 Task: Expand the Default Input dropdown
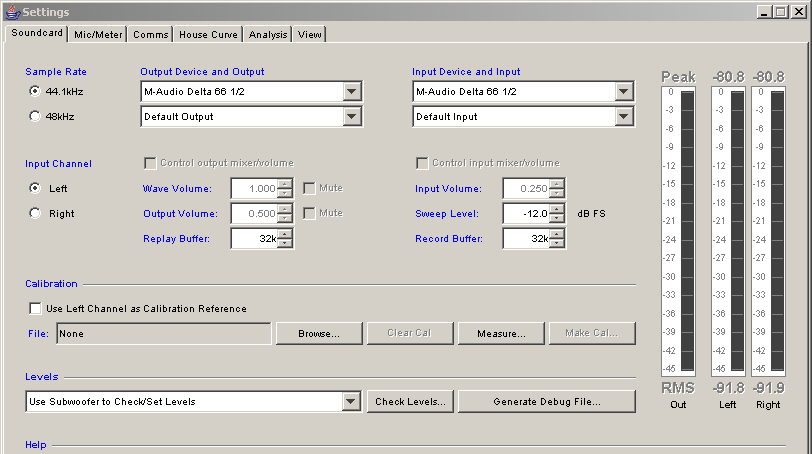point(623,117)
